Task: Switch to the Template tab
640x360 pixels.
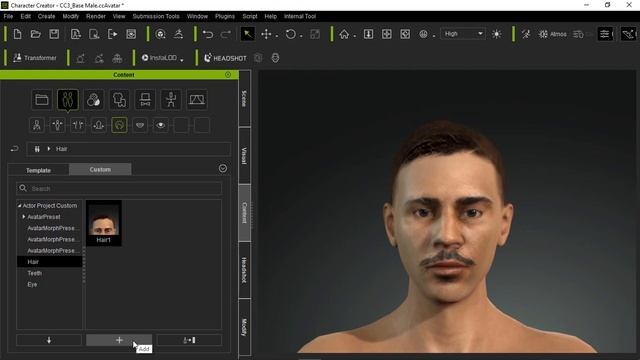Action: pyautogui.click(x=38, y=170)
